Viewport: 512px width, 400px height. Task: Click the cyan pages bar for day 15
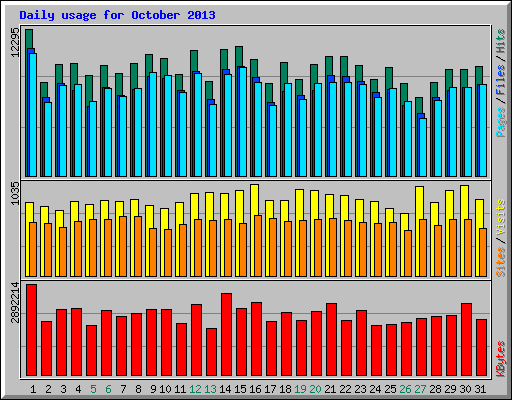243,122
